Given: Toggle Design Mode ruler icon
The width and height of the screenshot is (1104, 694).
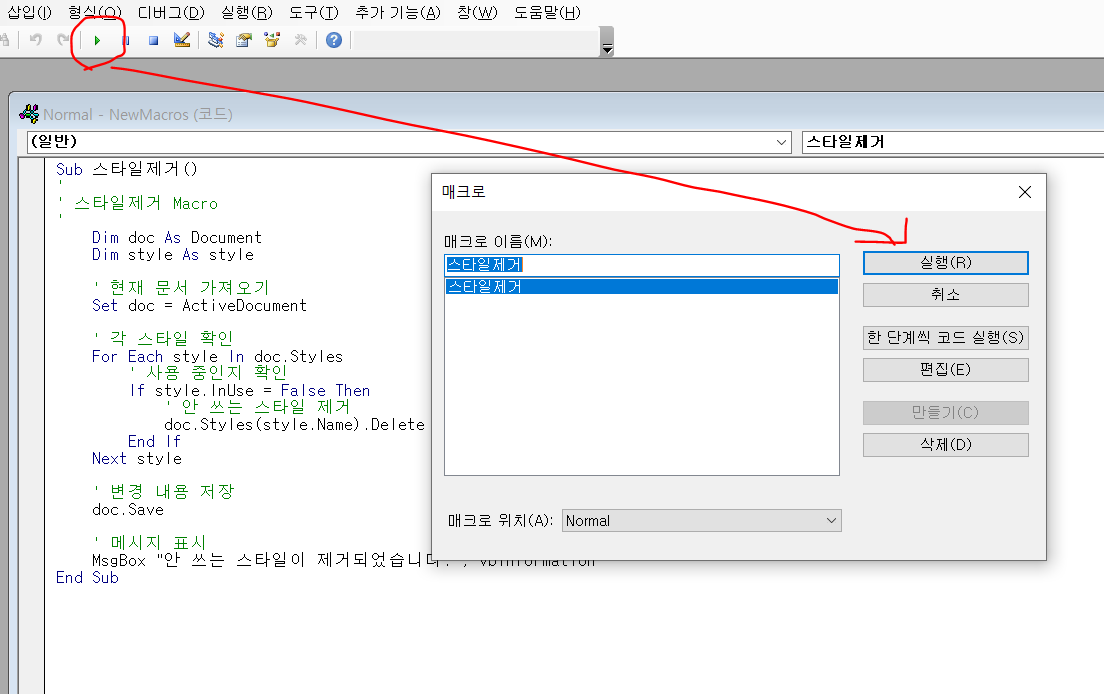Looking at the screenshot, I should [x=182, y=40].
